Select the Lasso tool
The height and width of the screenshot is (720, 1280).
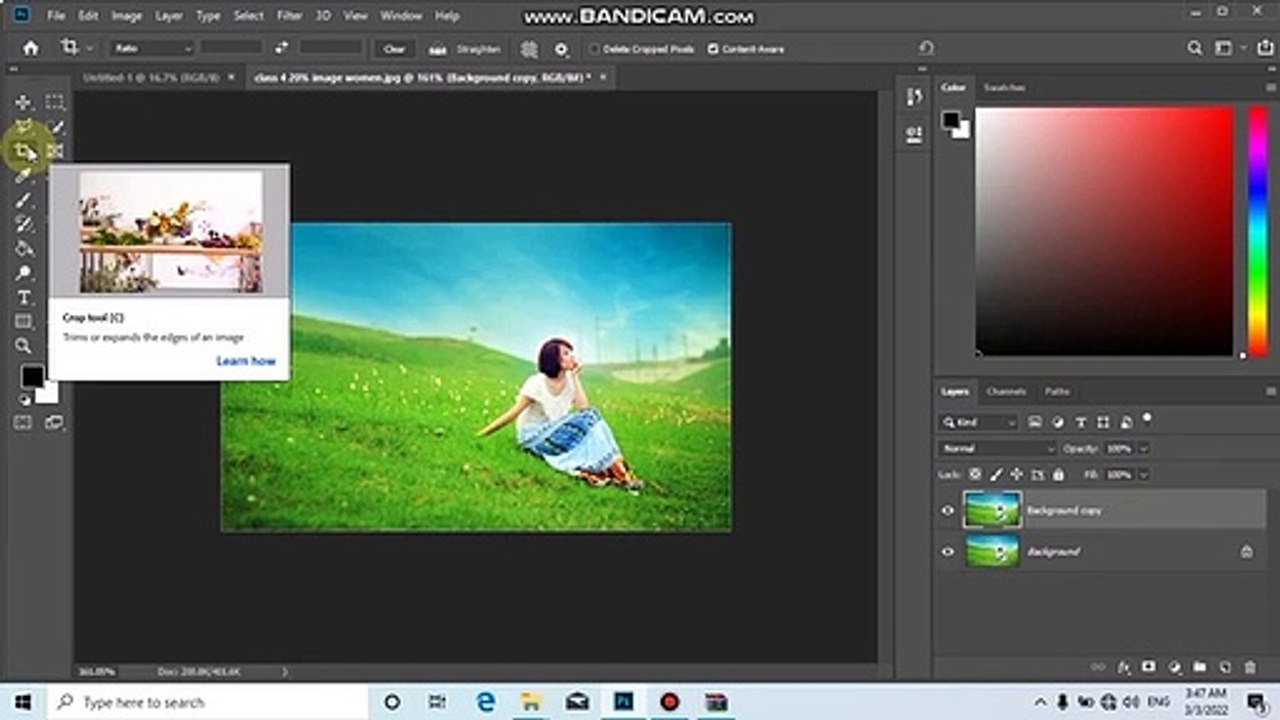(x=22, y=127)
